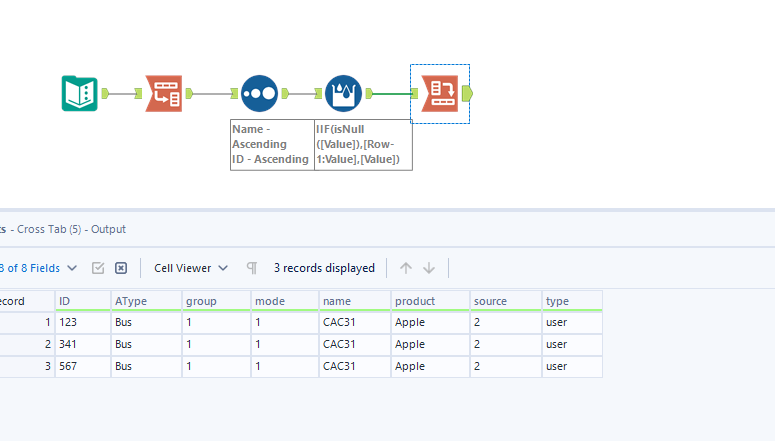Click the Cross Tab output anchor
The width and height of the screenshot is (775, 441).
click(468, 94)
